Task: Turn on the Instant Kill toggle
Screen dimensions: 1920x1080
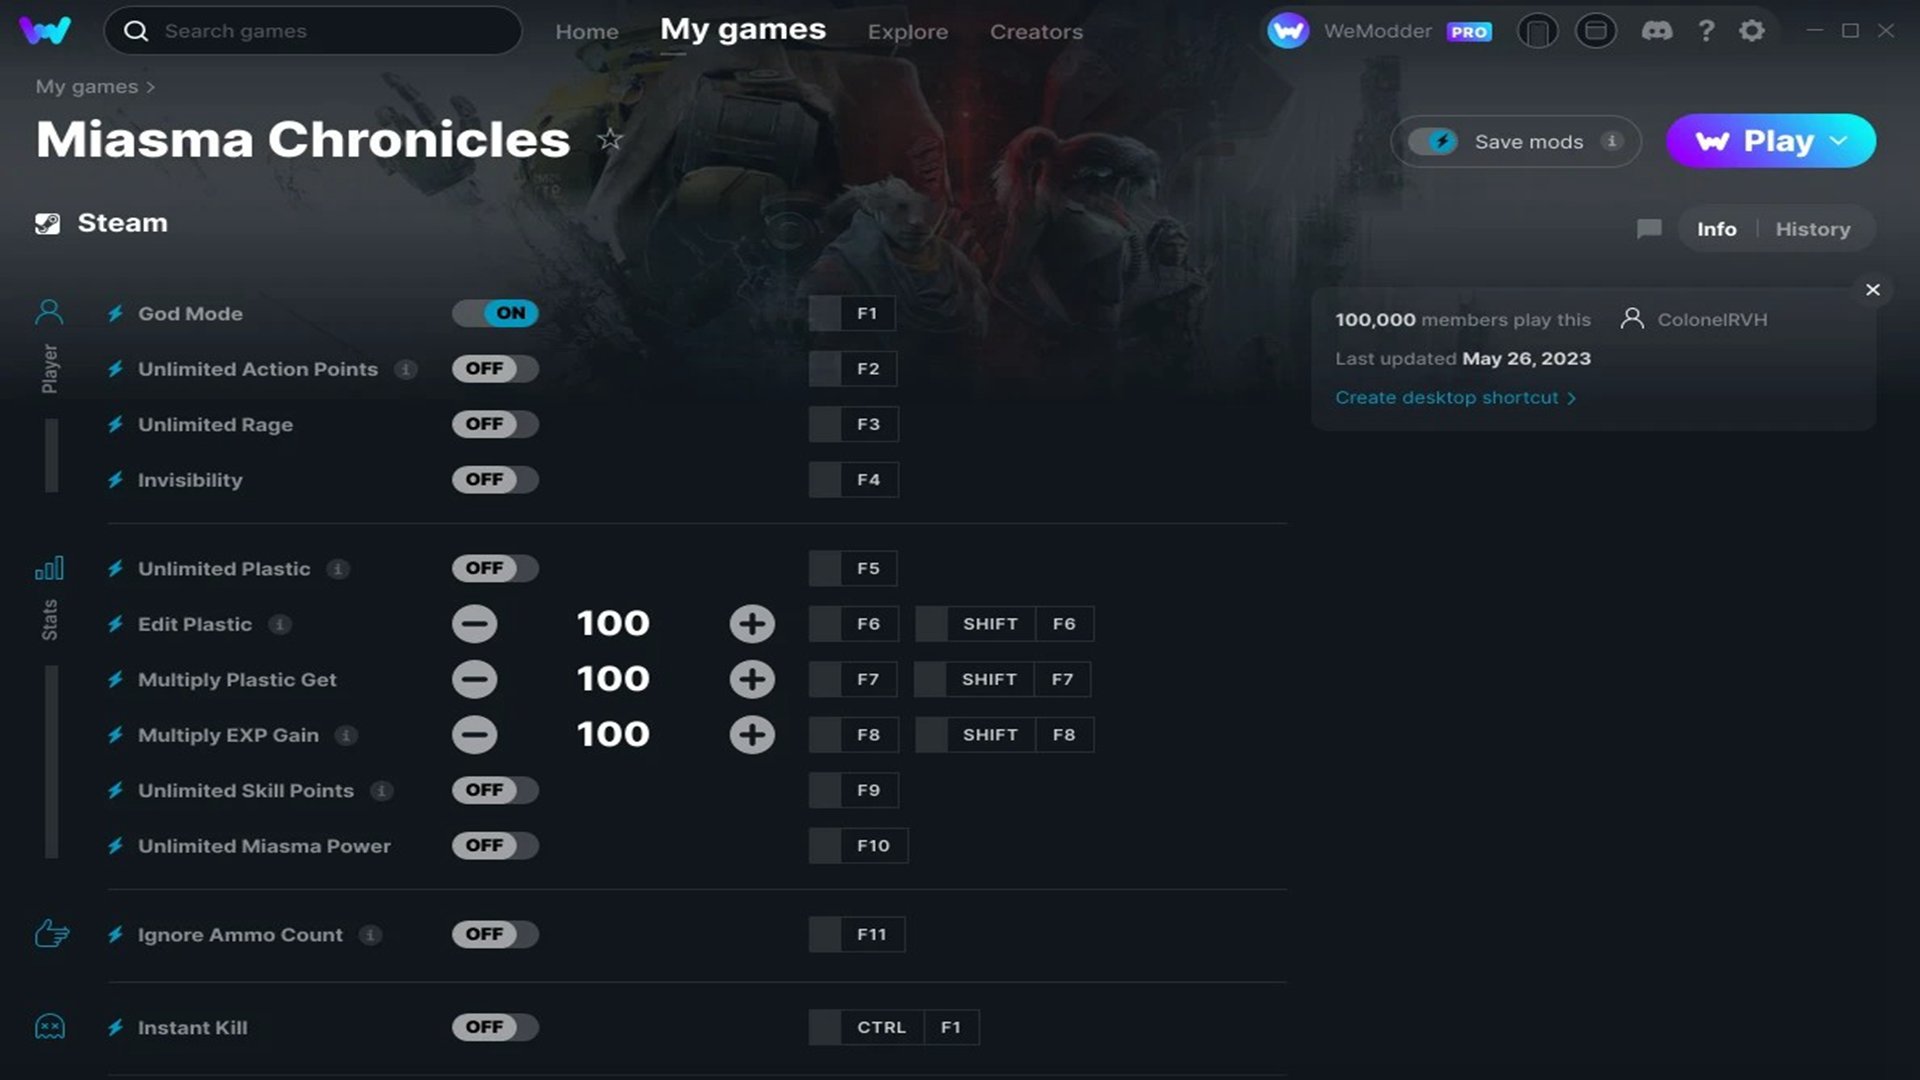Action: pos(495,1027)
